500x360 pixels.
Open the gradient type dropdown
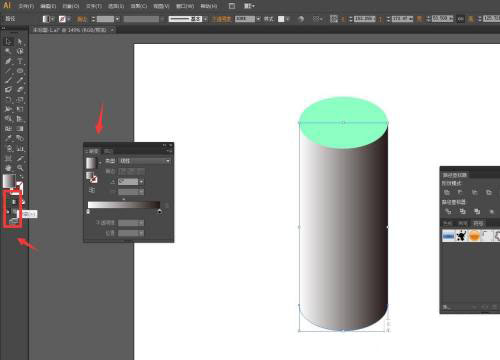pyautogui.click(x=145, y=161)
